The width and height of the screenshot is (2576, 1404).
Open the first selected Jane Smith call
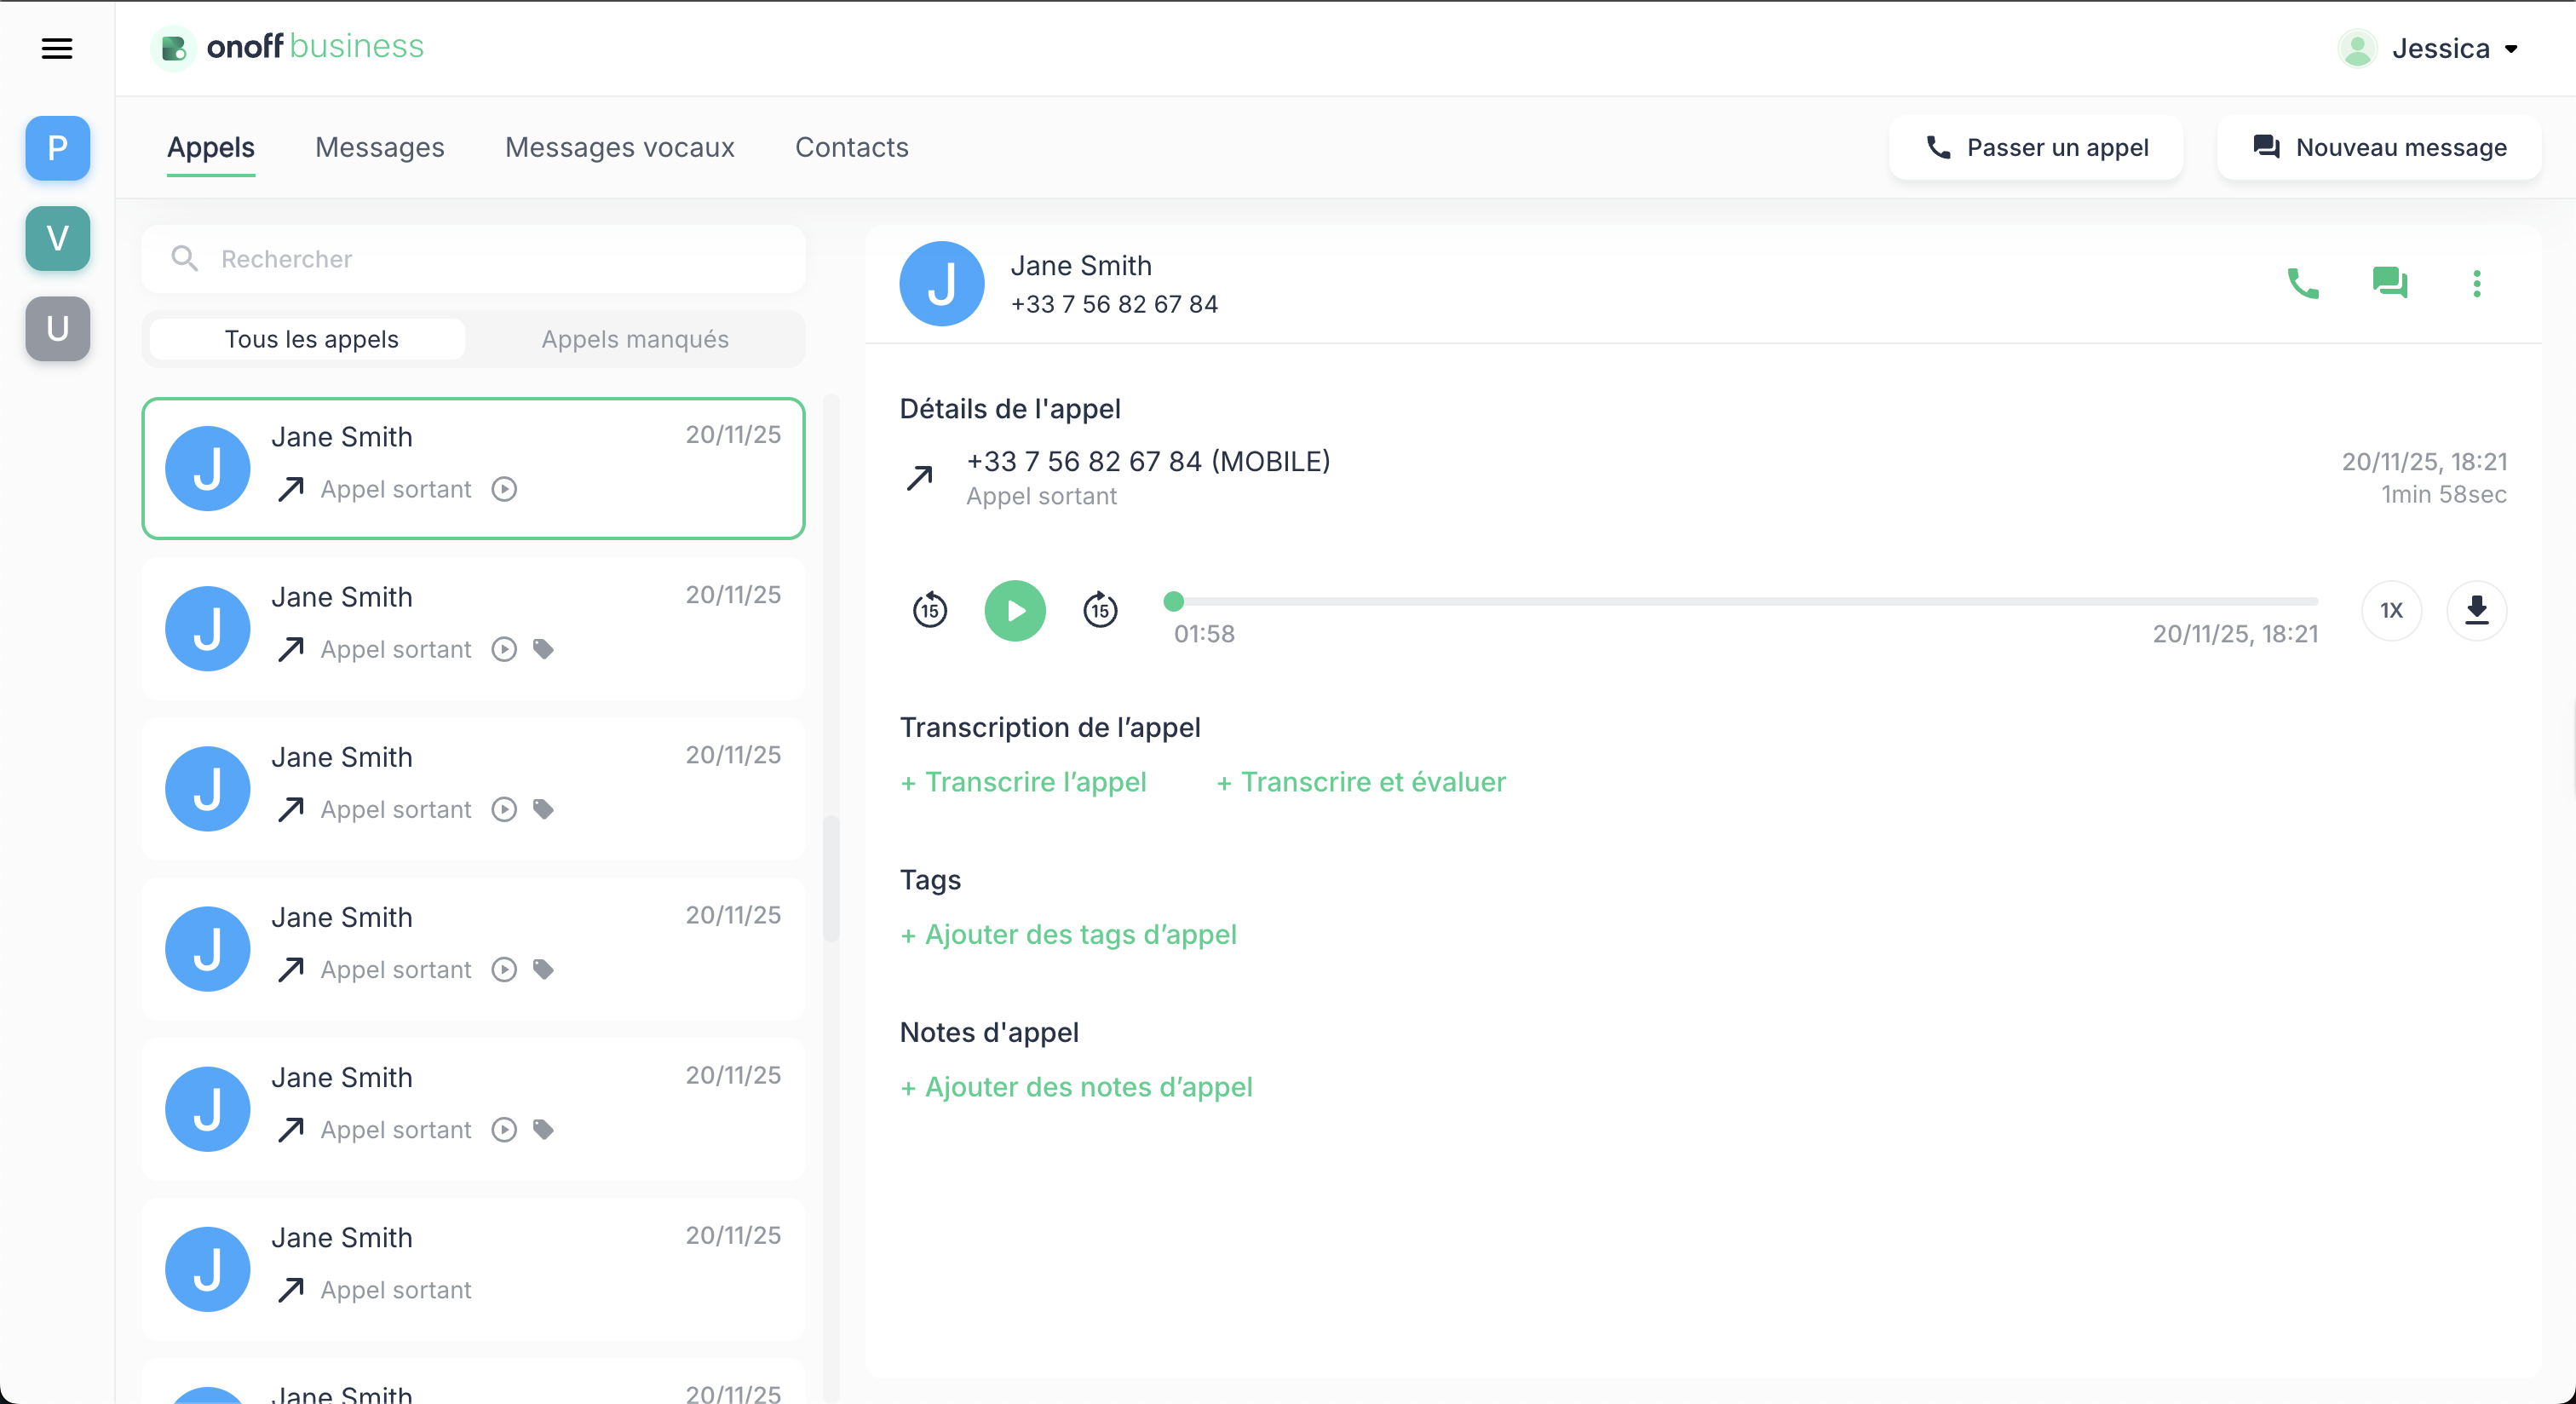tap(474, 468)
